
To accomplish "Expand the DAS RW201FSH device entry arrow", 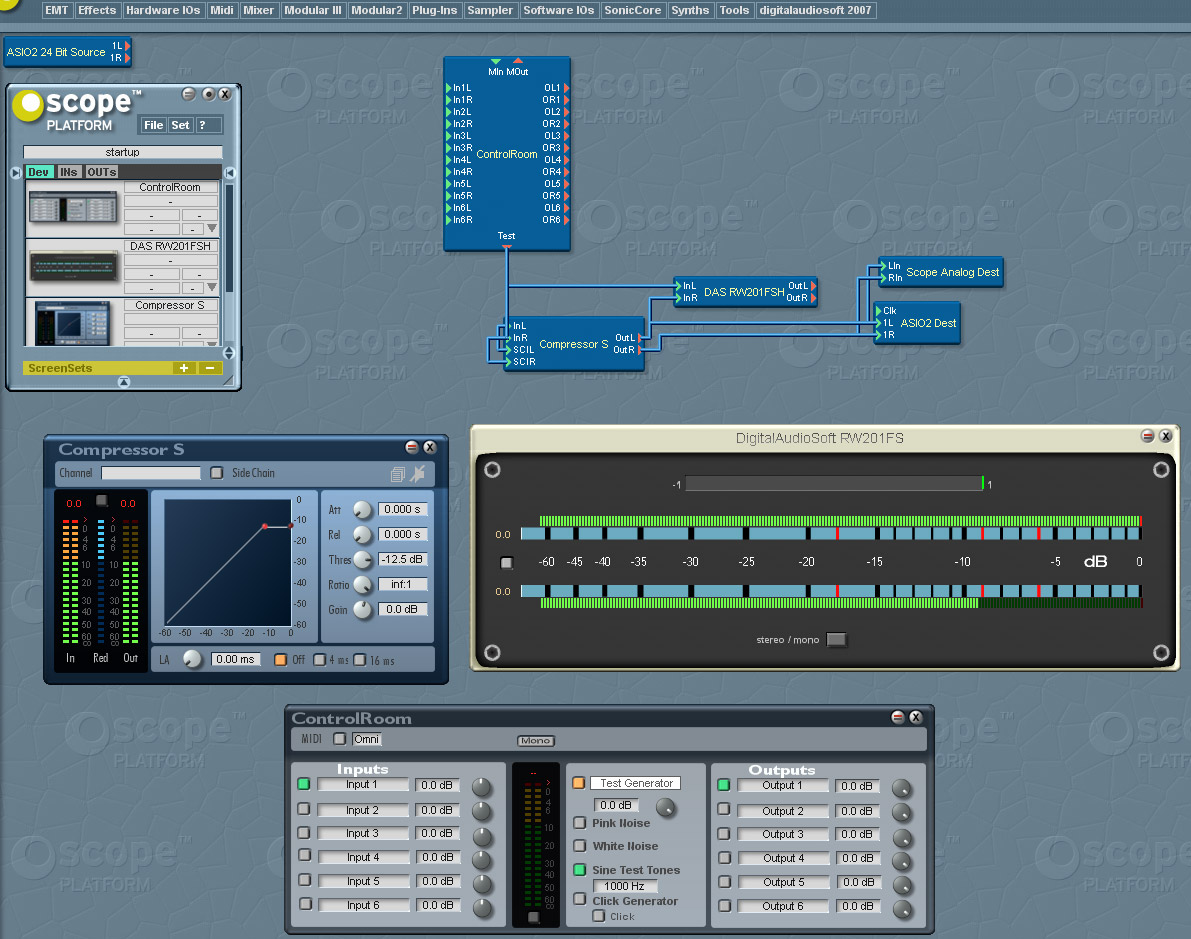I will click(x=212, y=287).
